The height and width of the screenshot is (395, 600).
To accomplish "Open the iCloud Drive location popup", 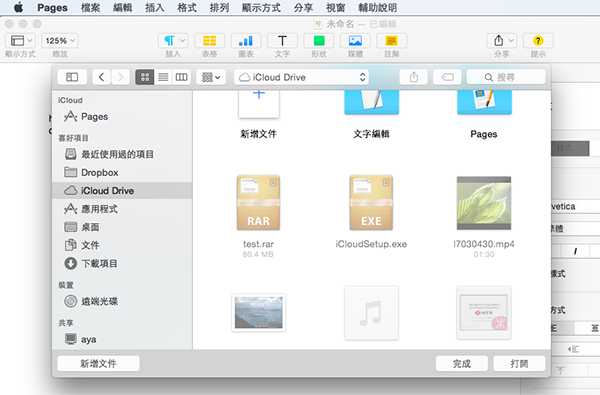I will [x=302, y=77].
